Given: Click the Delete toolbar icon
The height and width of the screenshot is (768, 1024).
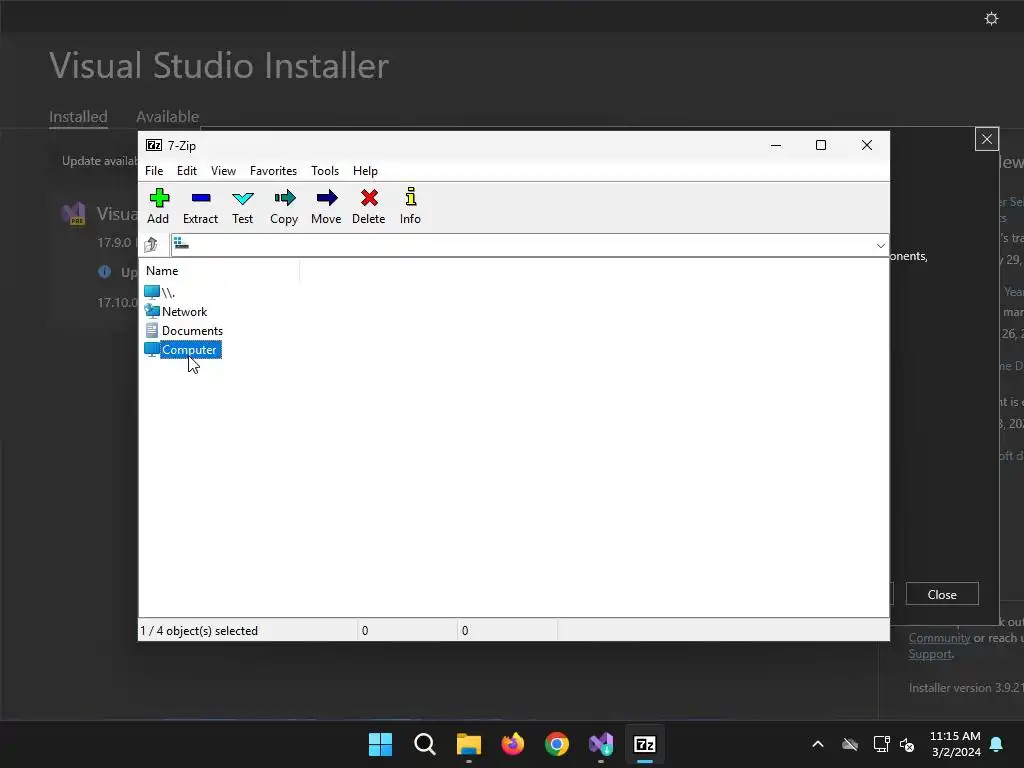Looking at the screenshot, I should click(369, 198).
